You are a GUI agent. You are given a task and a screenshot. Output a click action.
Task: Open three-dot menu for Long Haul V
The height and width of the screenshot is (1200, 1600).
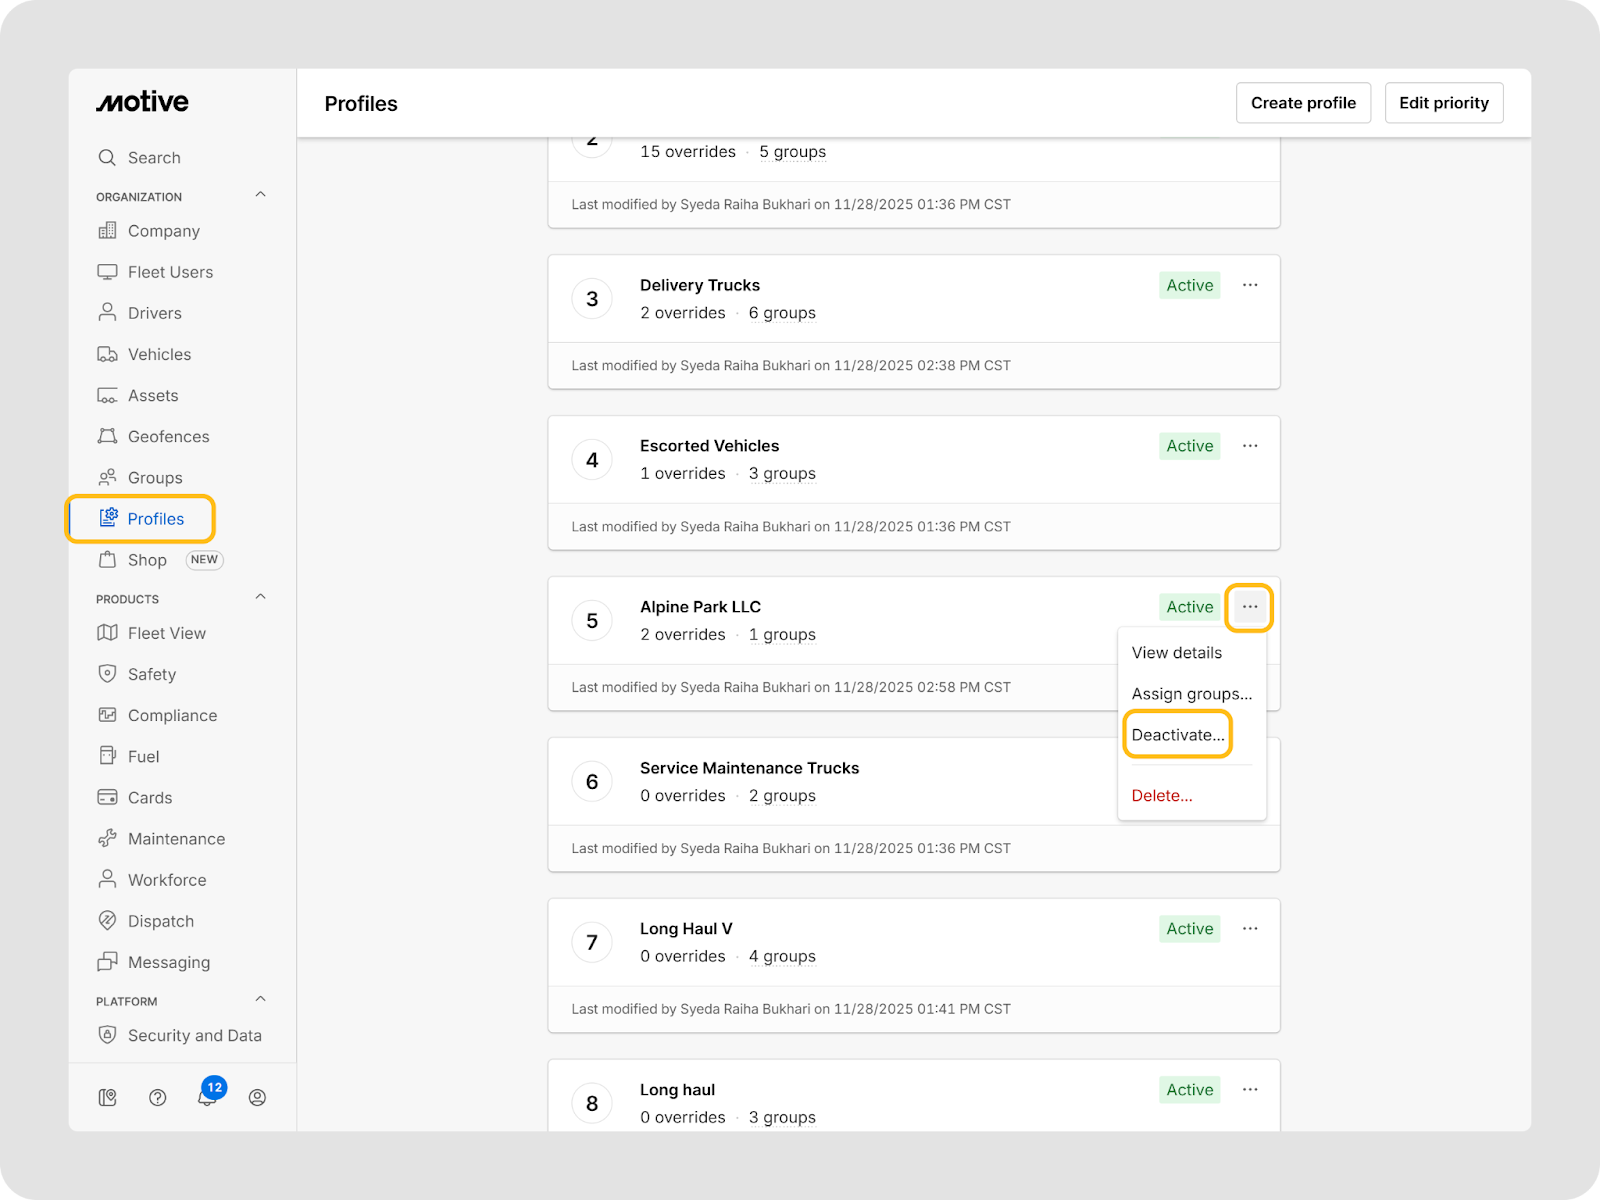(x=1250, y=929)
